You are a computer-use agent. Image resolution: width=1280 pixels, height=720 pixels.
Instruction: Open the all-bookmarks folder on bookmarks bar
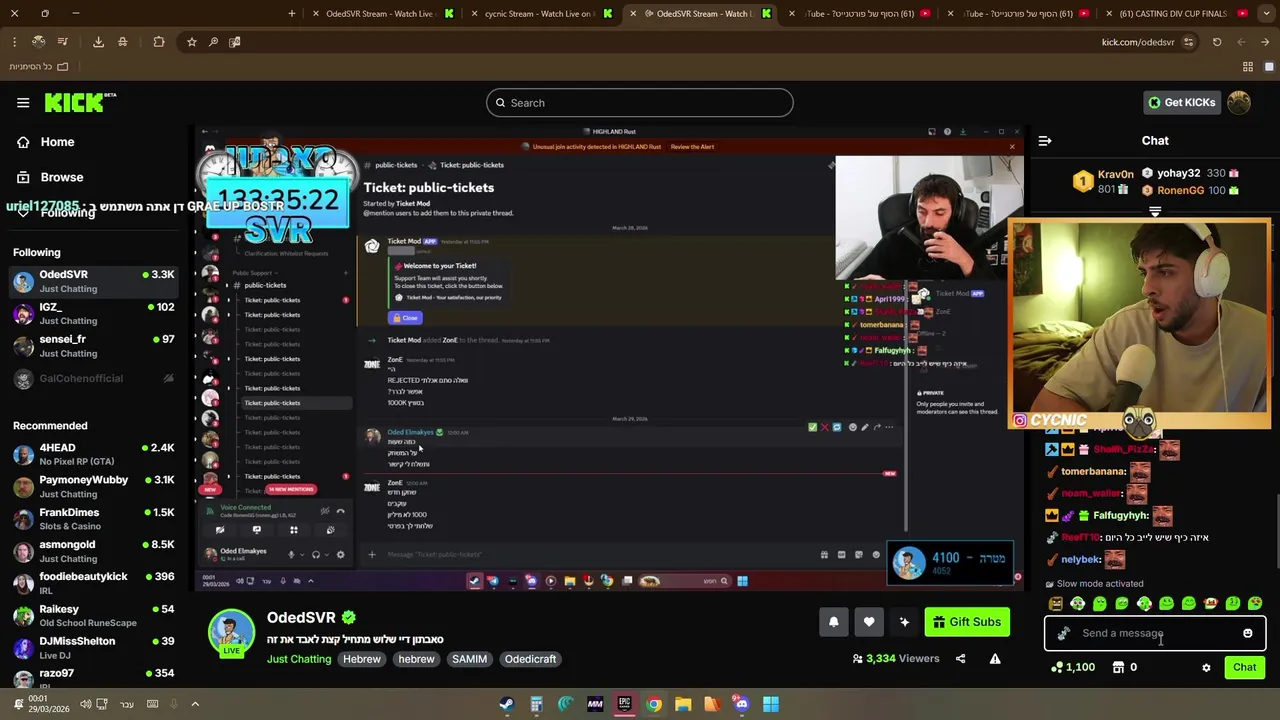(38, 66)
